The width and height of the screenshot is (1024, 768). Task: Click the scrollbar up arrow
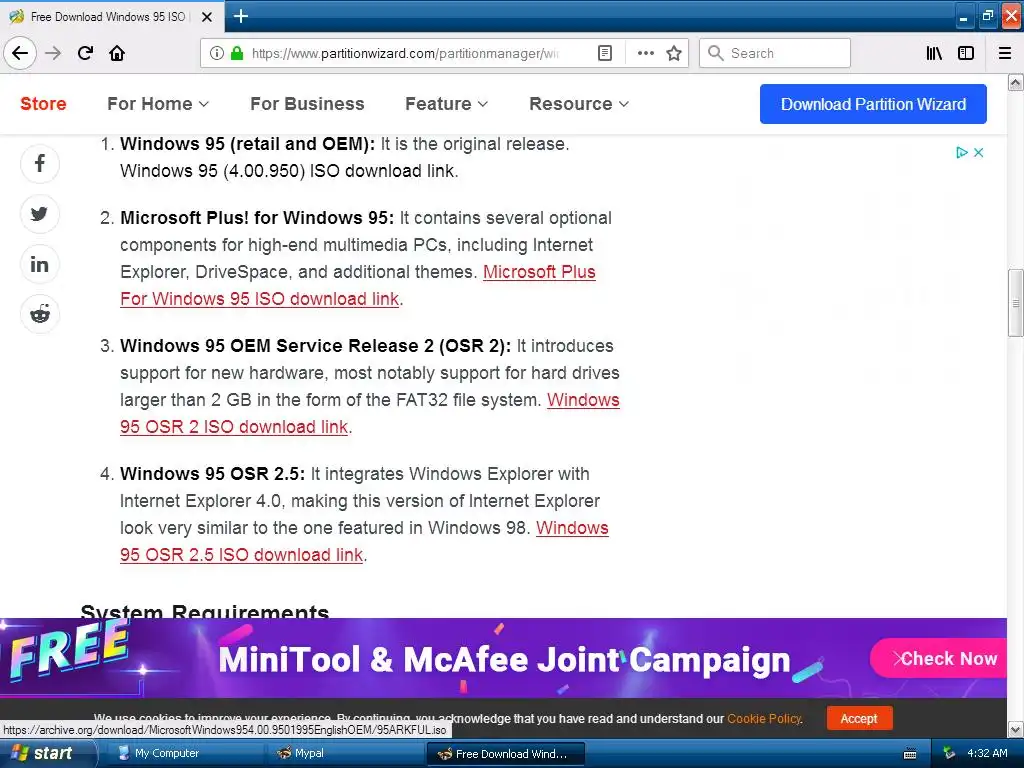click(x=1016, y=82)
